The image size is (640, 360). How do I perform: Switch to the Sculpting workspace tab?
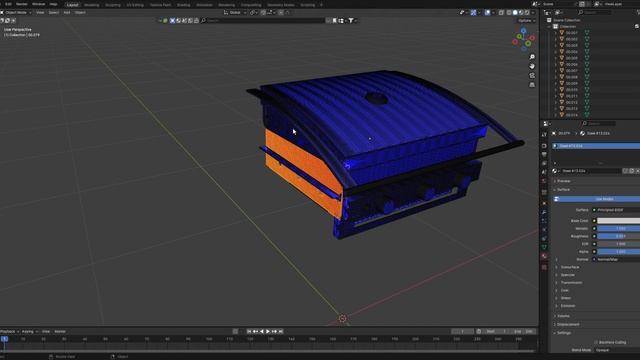tap(113, 5)
